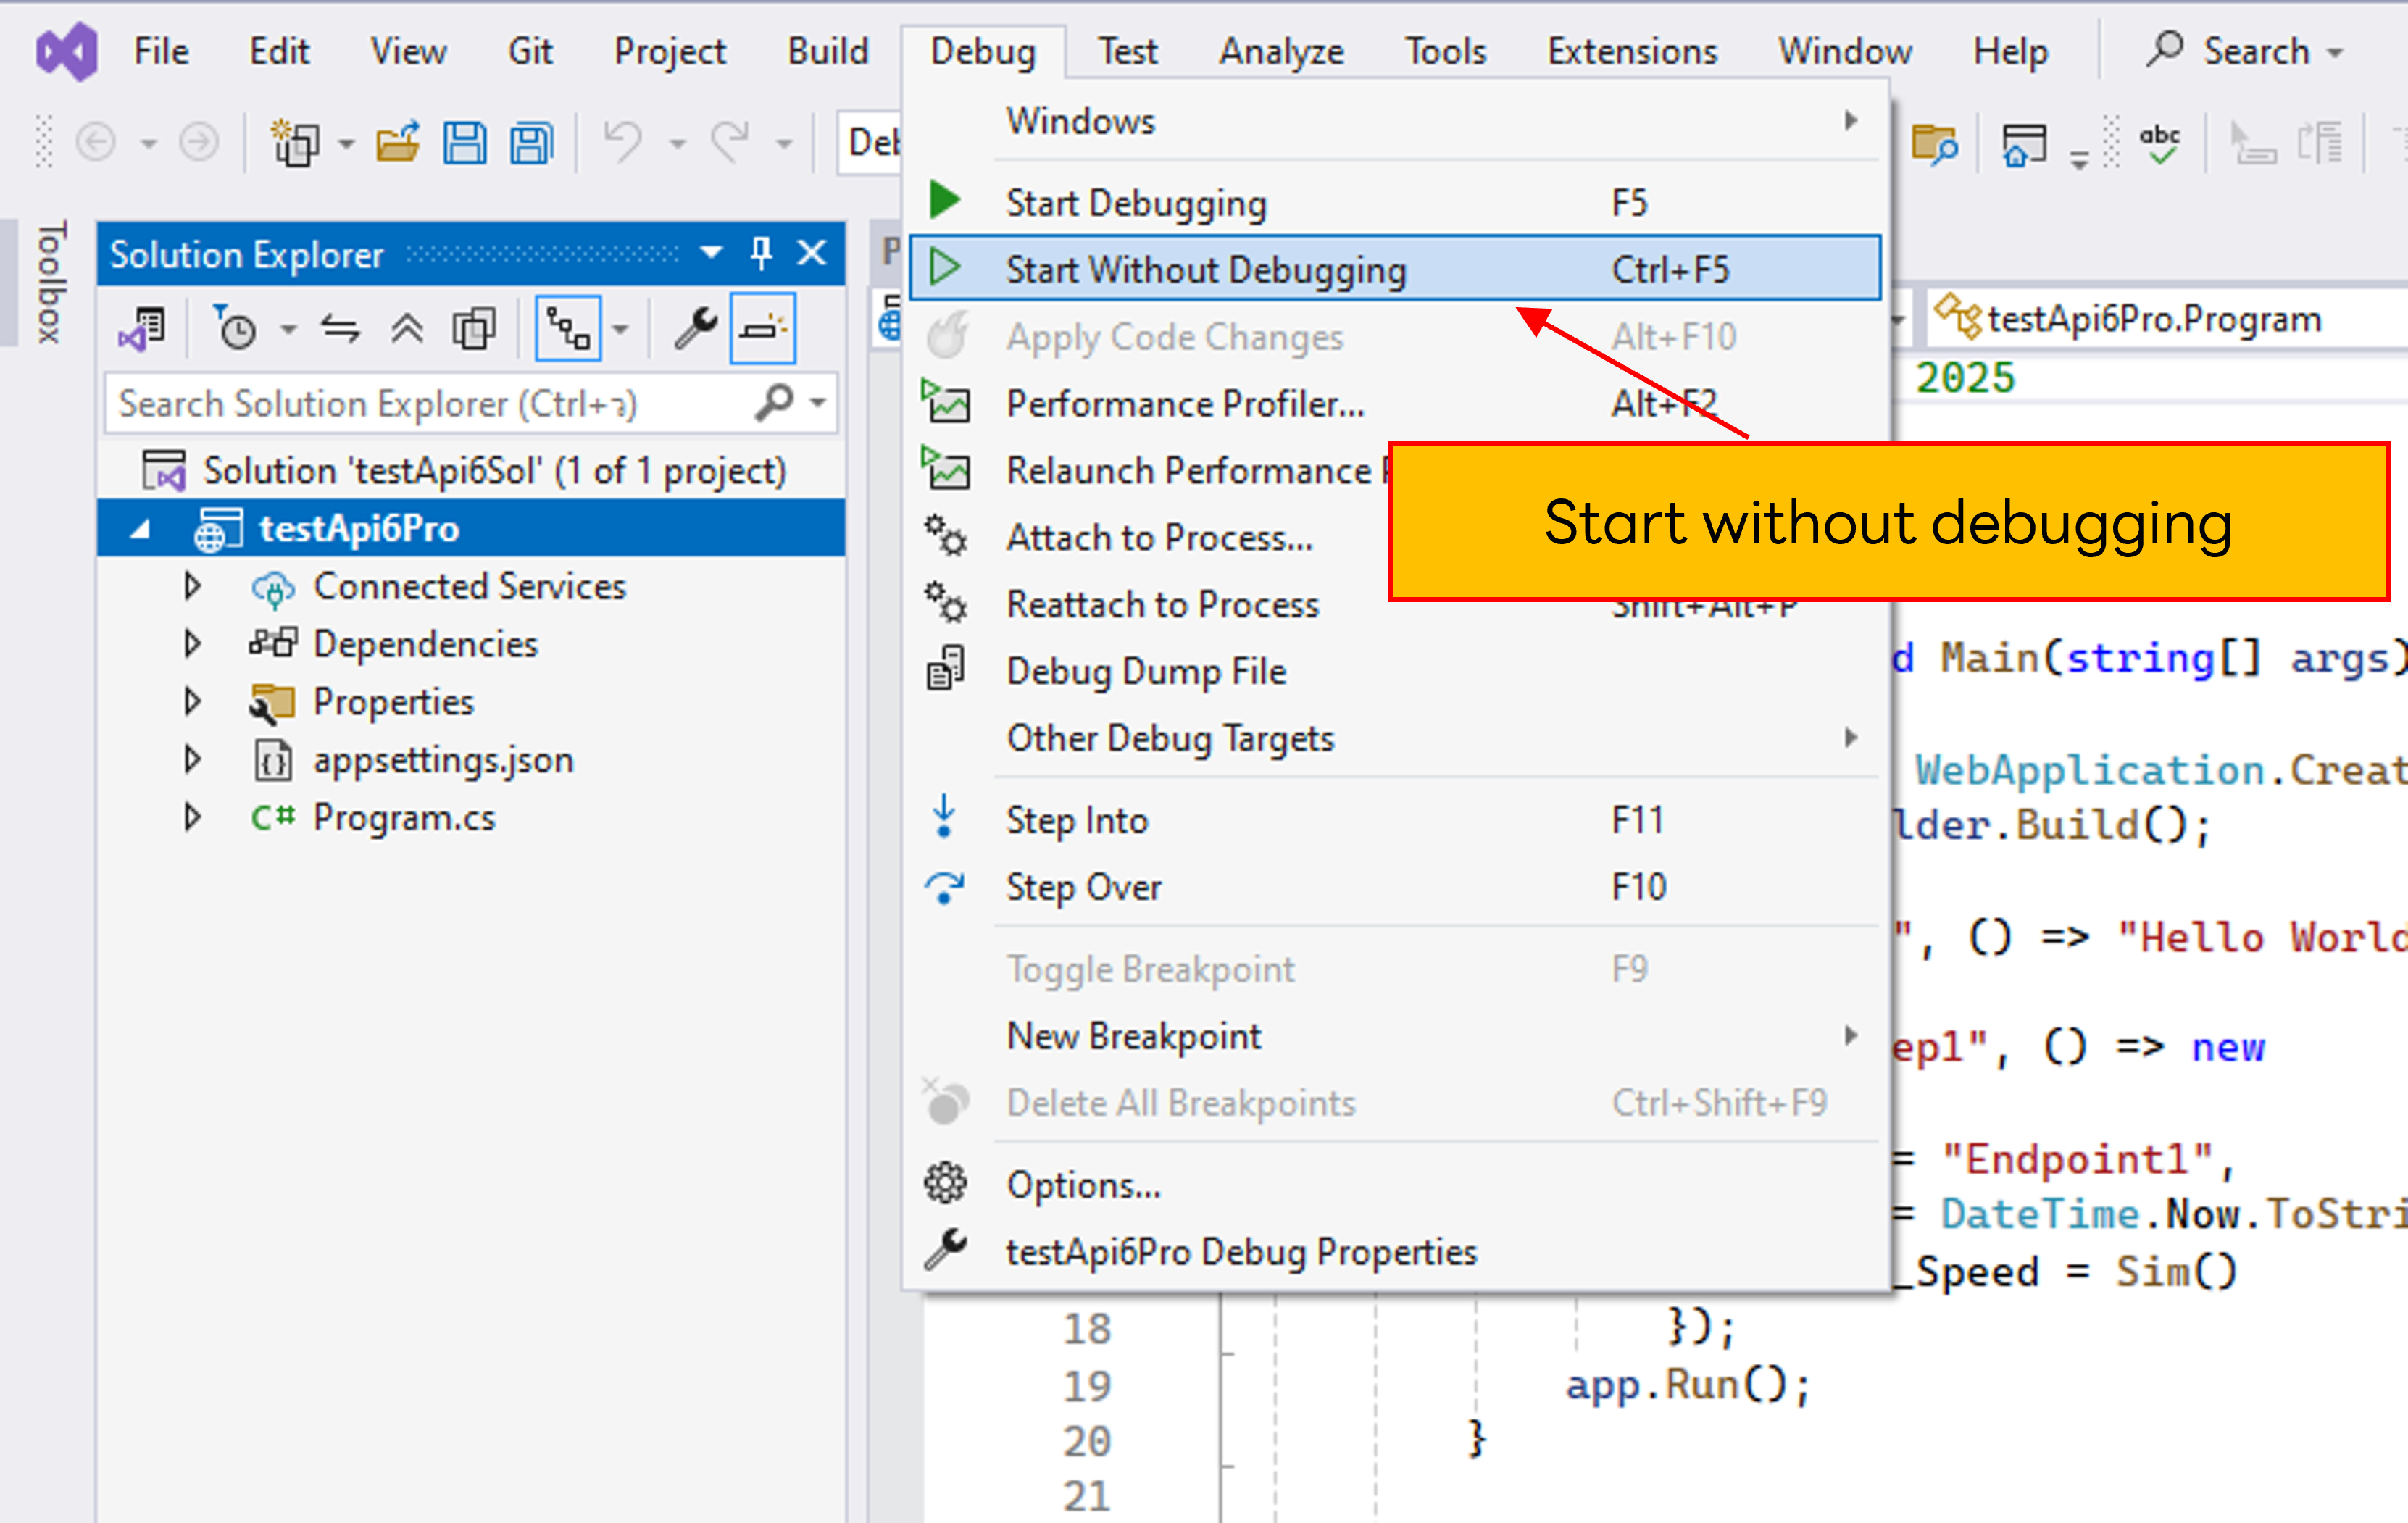Expand the Dependencies tree node
Screen dimensions: 2408x1523
(192, 643)
